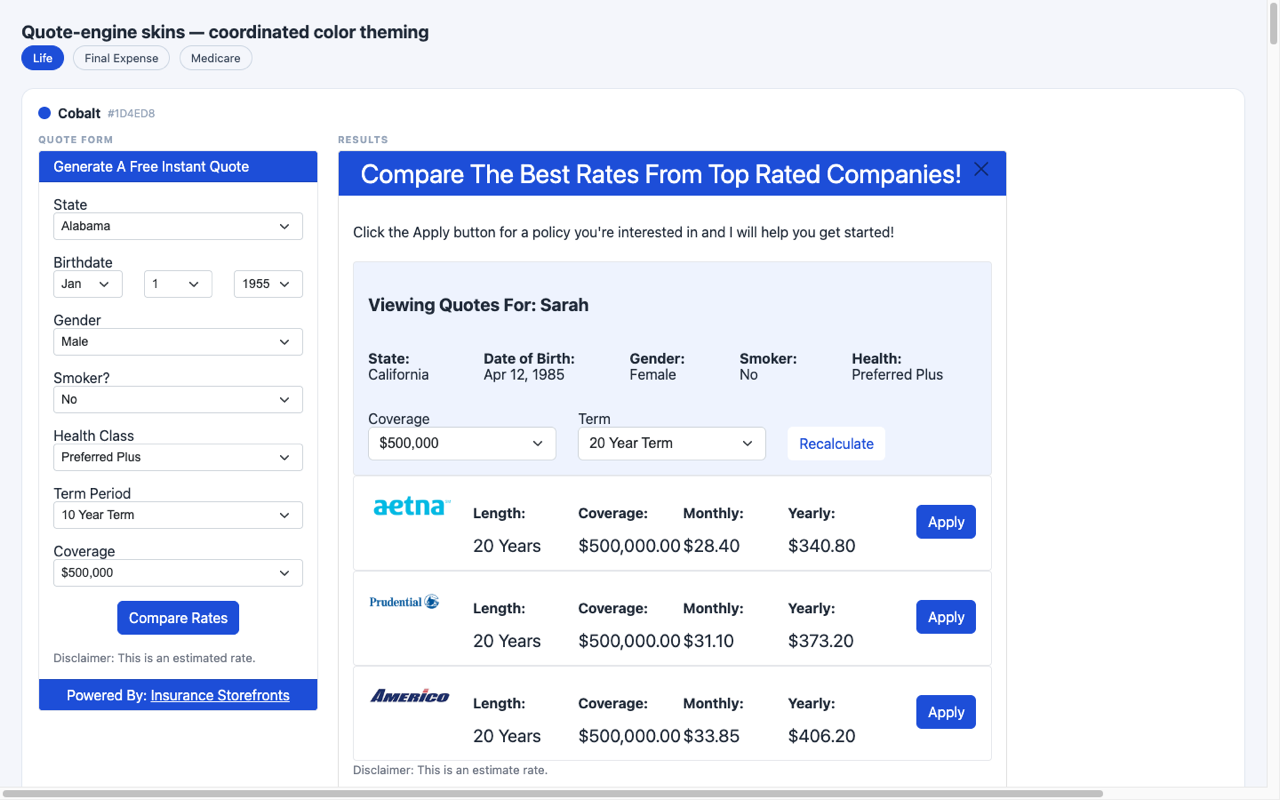
Task: Click the Cobalt blue color dot
Action: click(45, 113)
